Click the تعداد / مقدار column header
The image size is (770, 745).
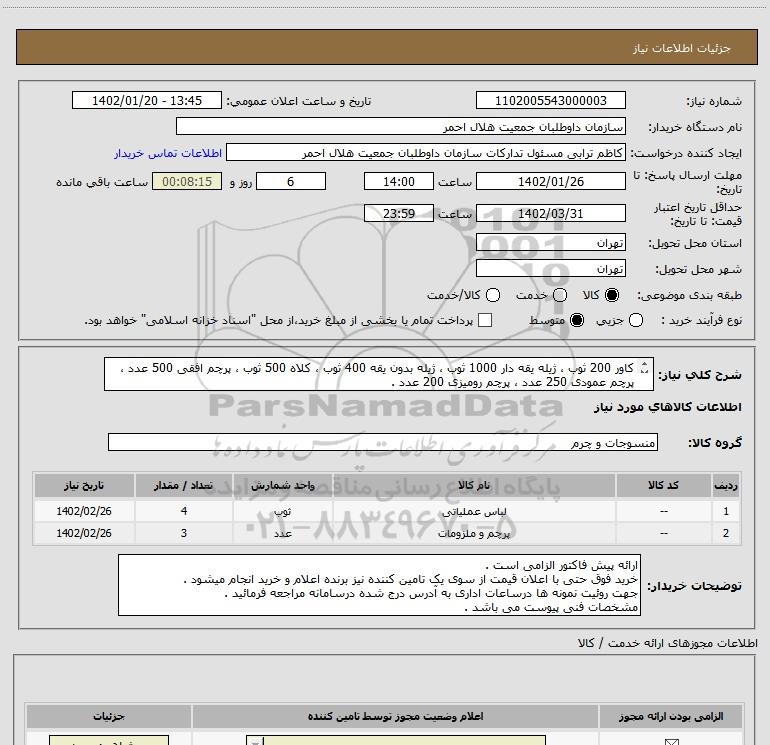click(184, 485)
